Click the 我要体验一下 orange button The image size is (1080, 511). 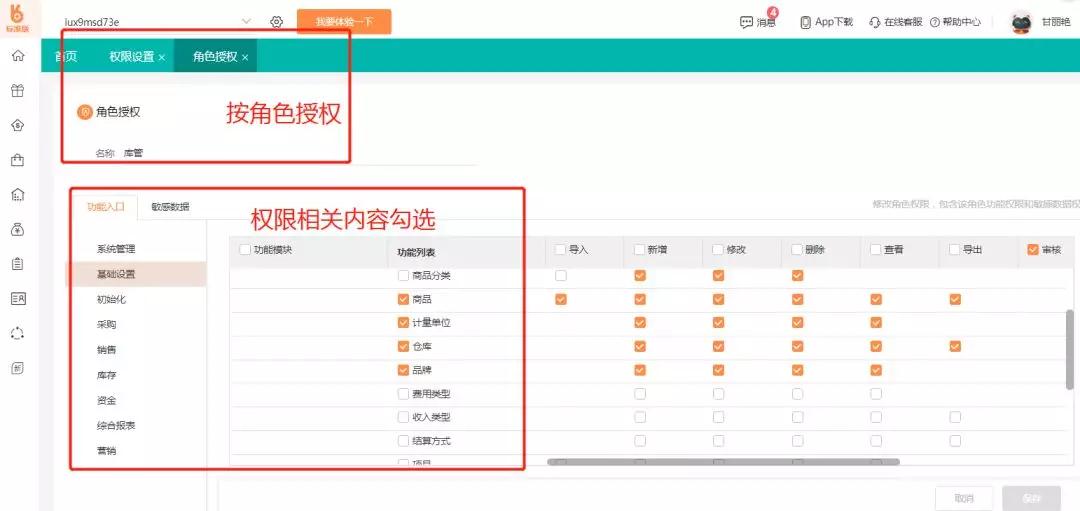[343, 22]
